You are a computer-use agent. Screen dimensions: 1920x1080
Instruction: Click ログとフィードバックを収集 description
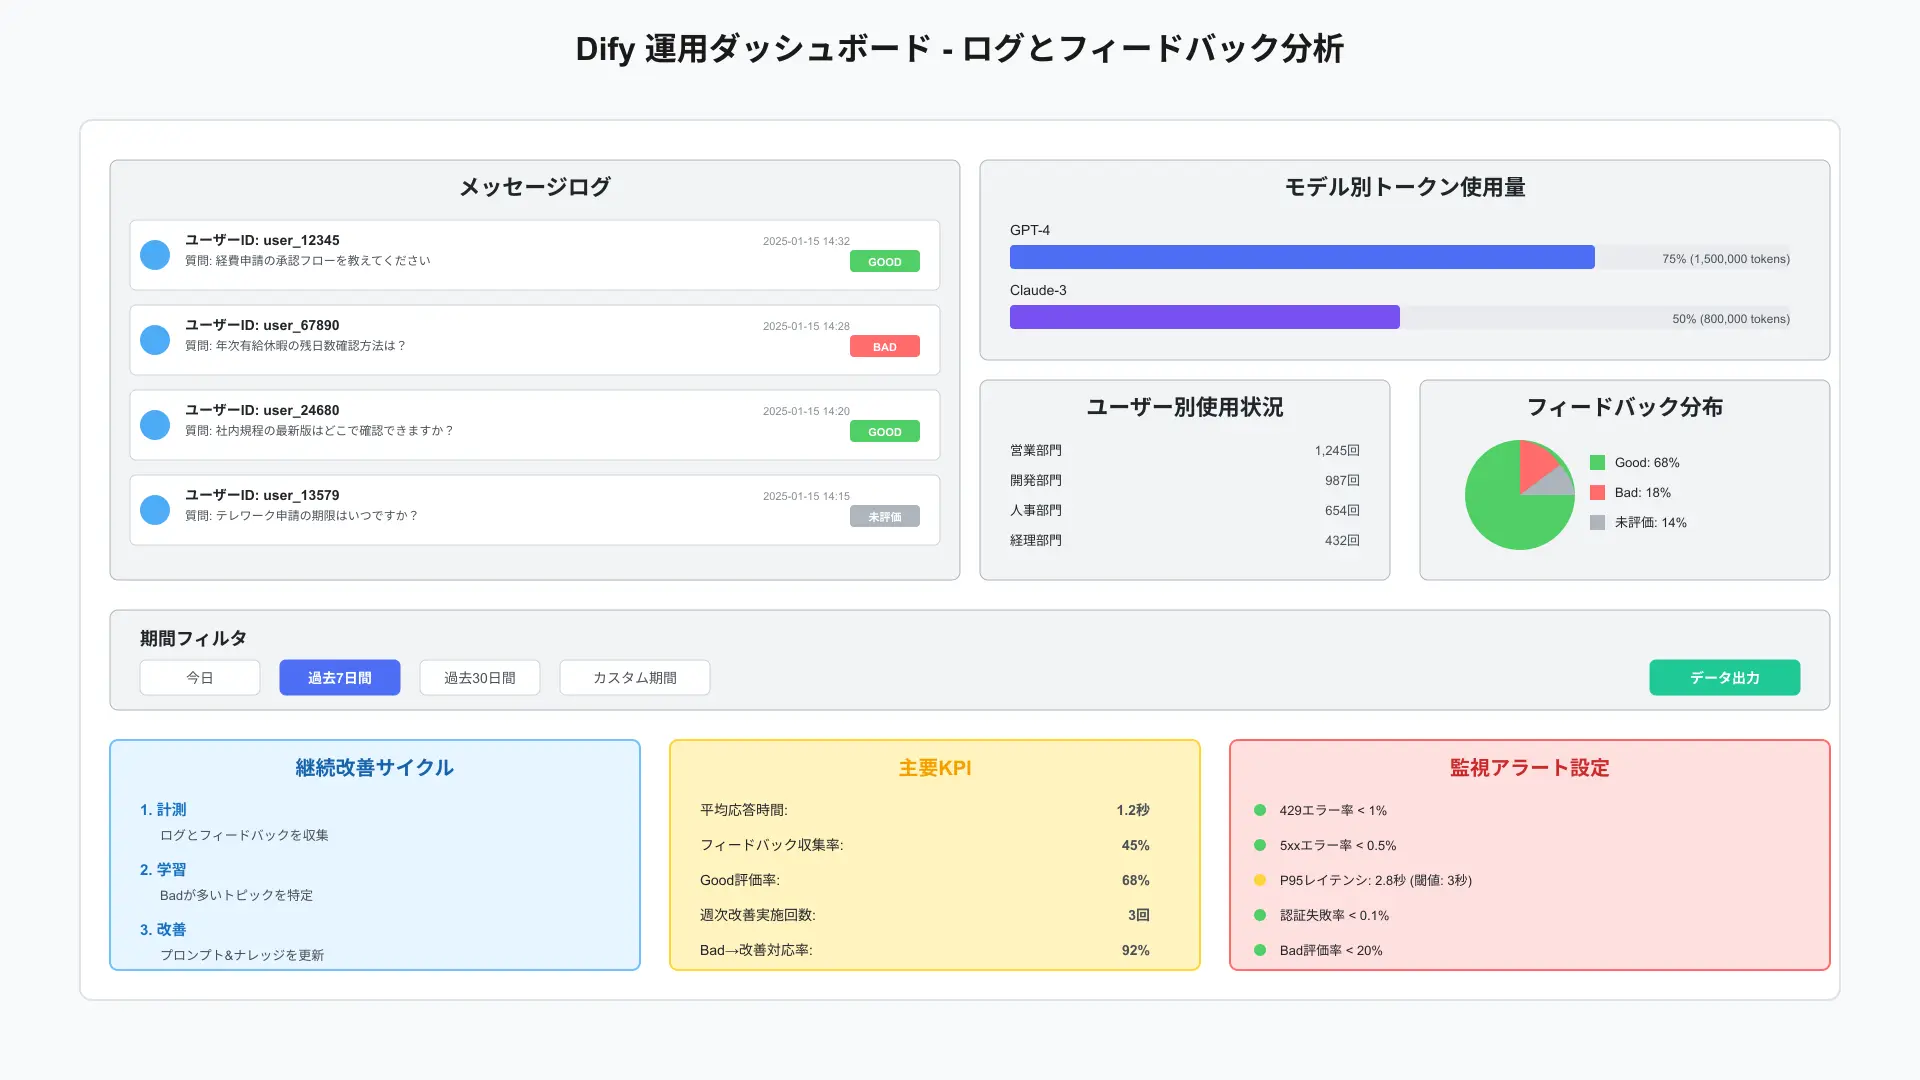(x=244, y=835)
